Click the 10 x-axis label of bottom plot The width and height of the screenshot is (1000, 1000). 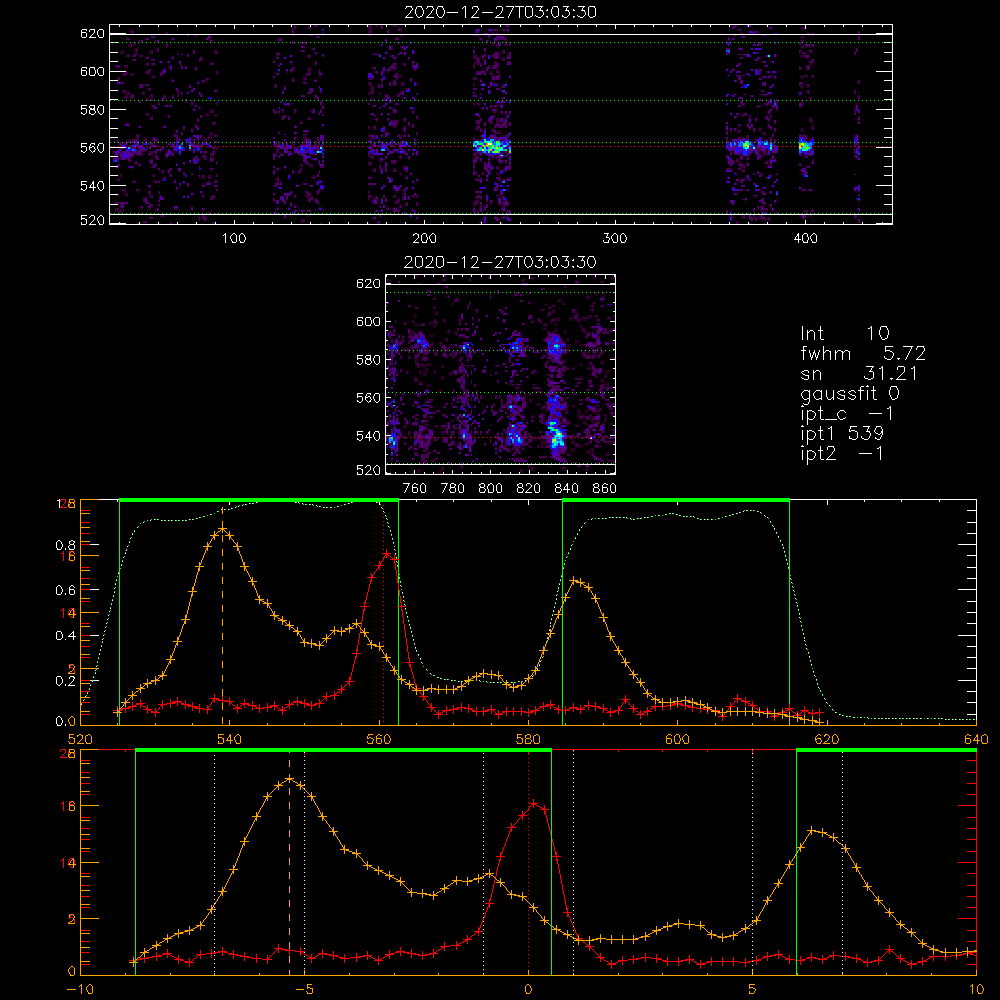coord(976,990)
